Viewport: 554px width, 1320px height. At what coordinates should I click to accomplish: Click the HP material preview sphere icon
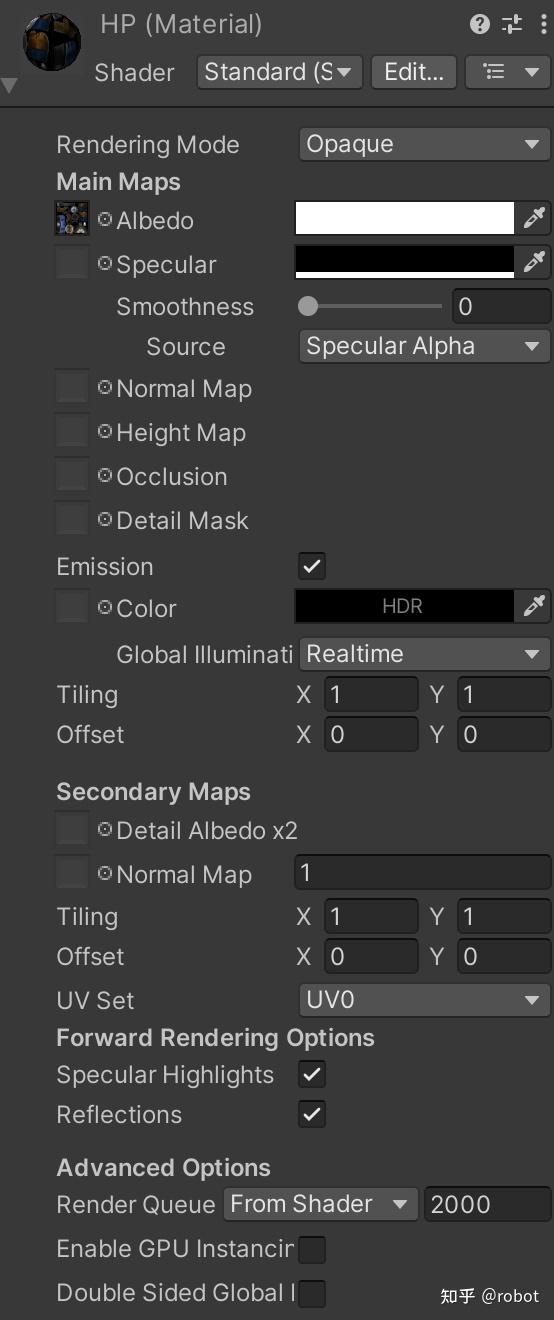[x=51, y=42]
